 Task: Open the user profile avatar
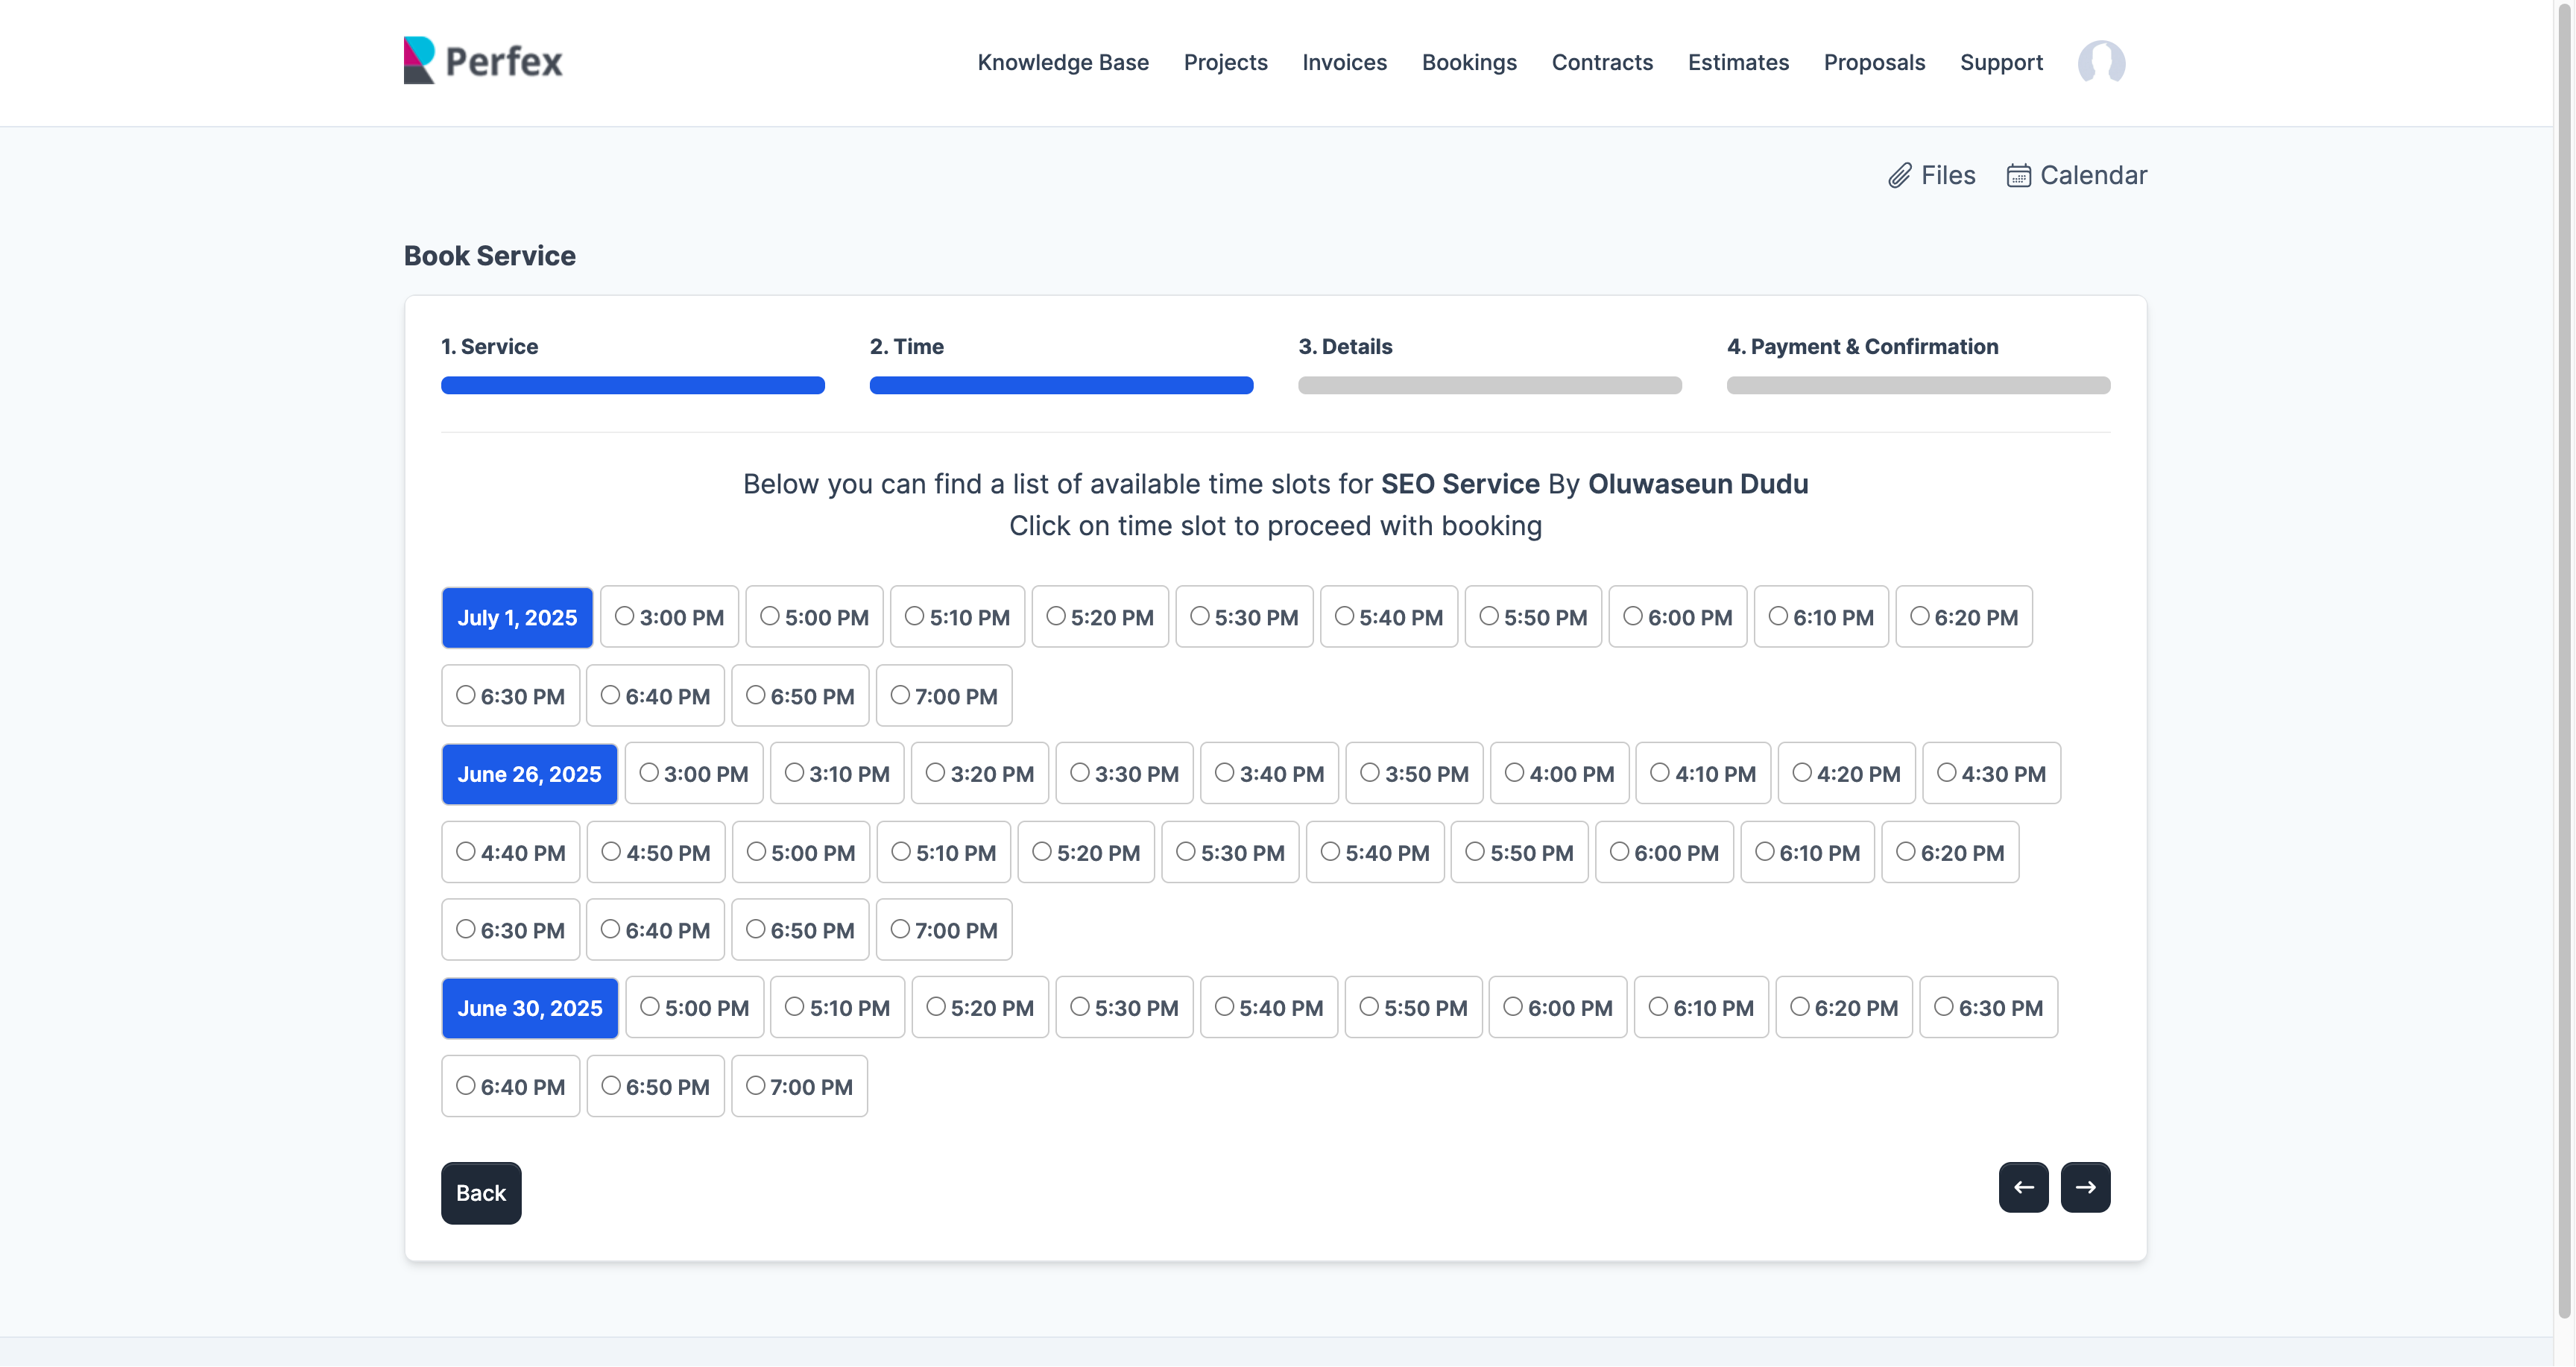click(2101, 62)
